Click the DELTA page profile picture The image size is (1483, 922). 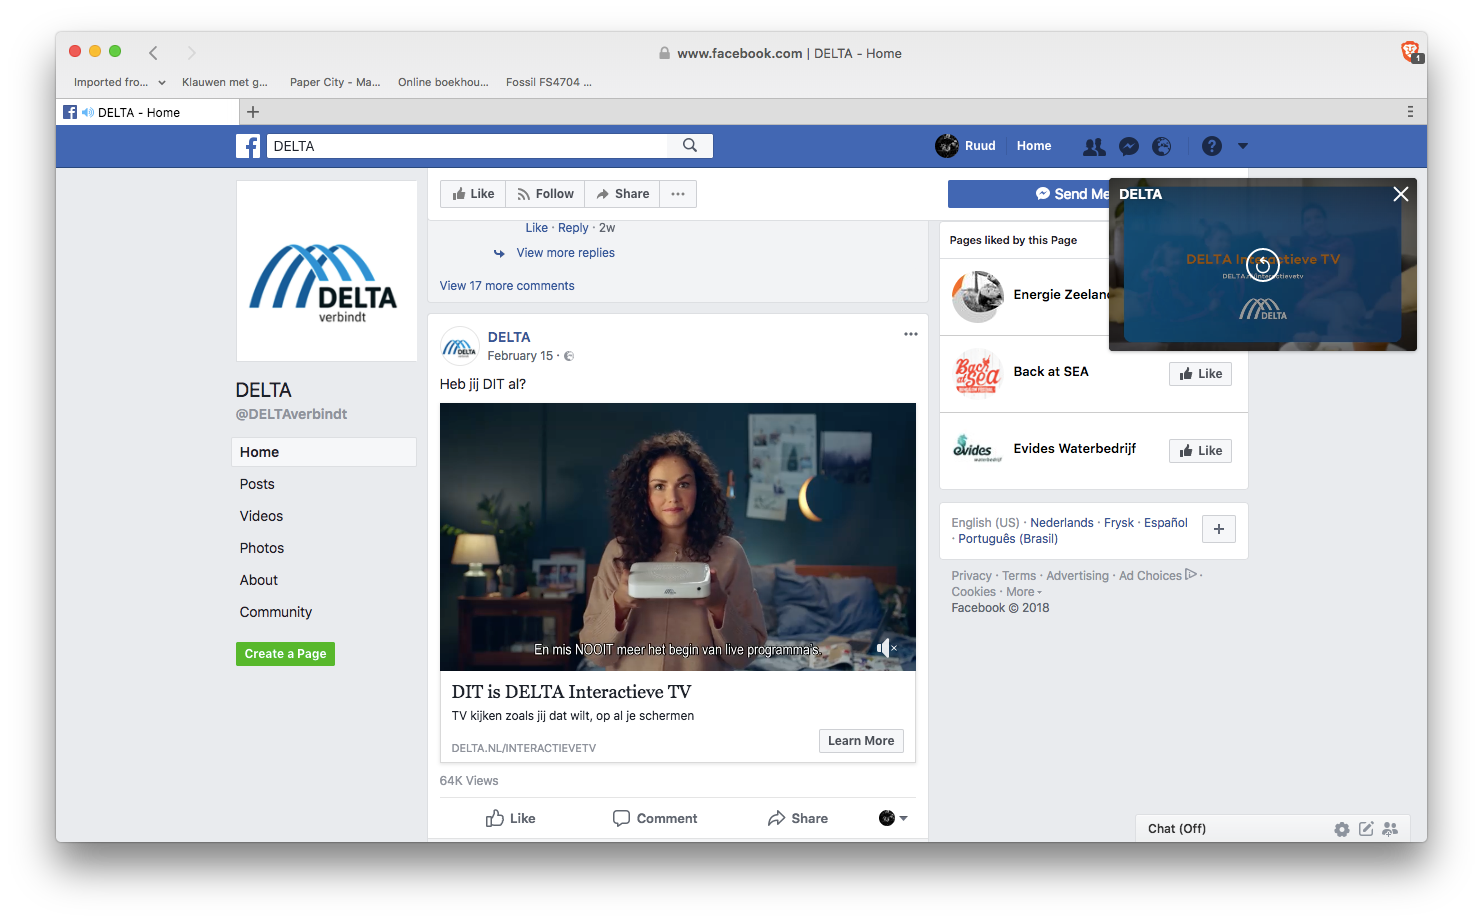[x=327, y=271]
